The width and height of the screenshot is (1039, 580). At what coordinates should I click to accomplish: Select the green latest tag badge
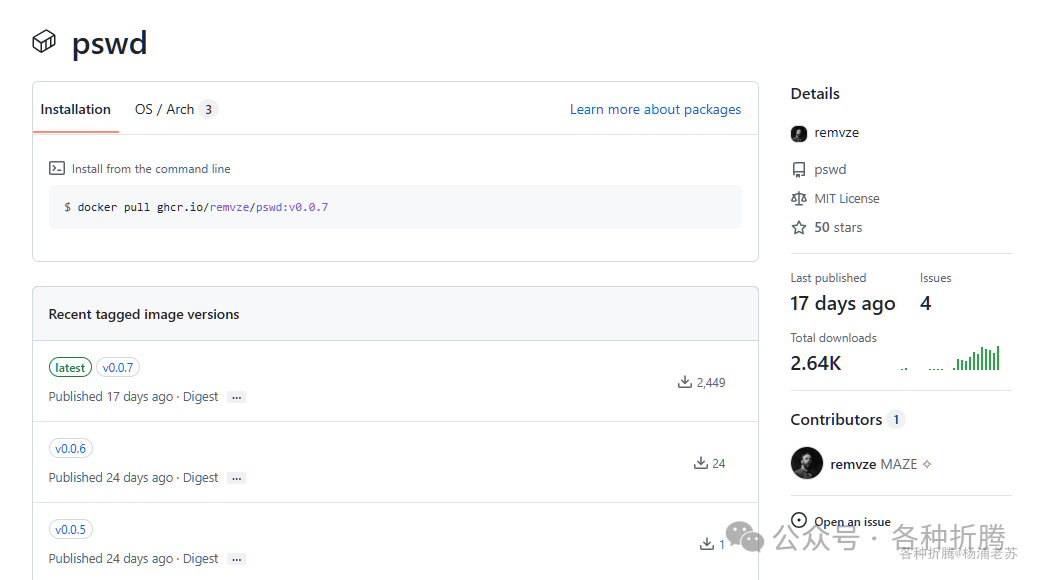click(70, 367)
